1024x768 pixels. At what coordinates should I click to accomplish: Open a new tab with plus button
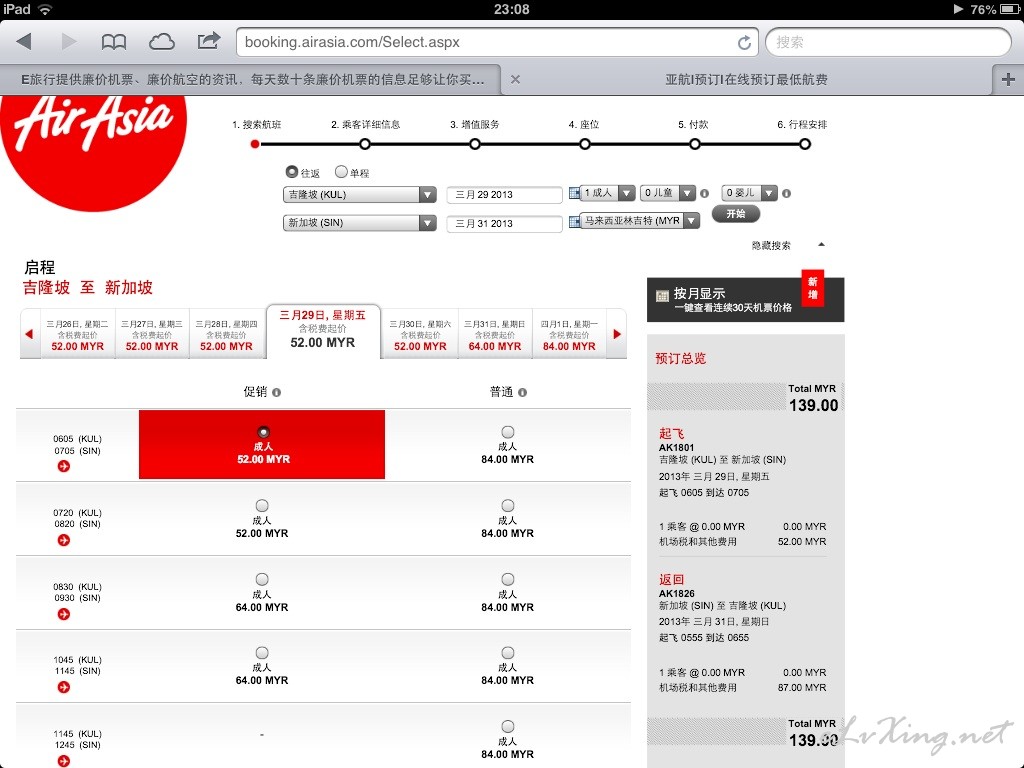pyautogui.click(x=1008, y=80)
